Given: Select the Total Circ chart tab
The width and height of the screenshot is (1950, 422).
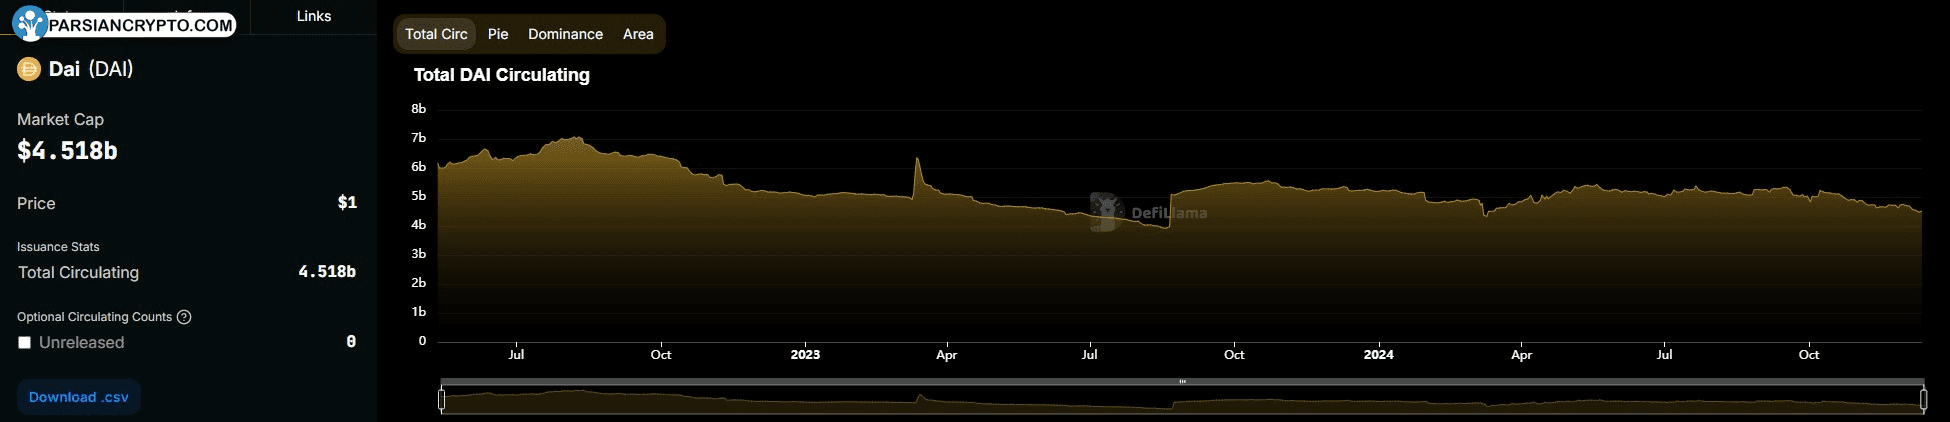Looking at the screenshot, I should [x=436, y=34].
